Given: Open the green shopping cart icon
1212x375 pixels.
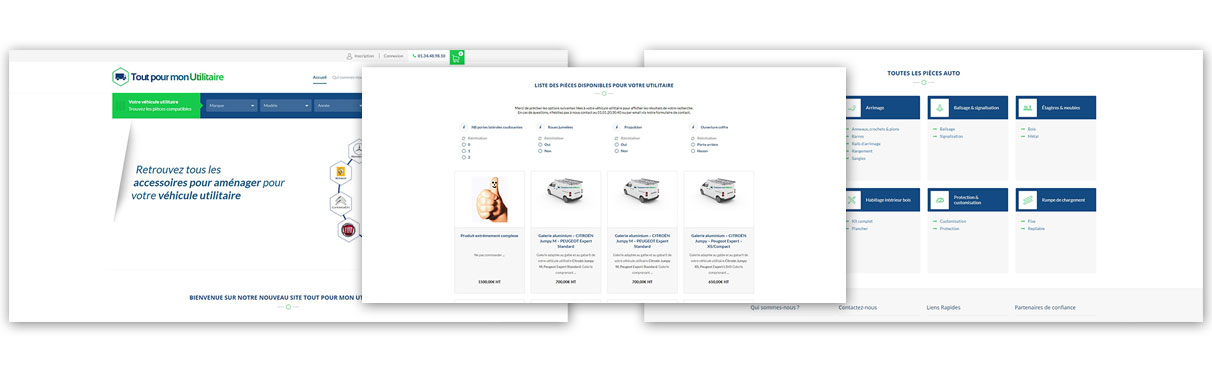Looking at the screenshot, I should [456, 57].
